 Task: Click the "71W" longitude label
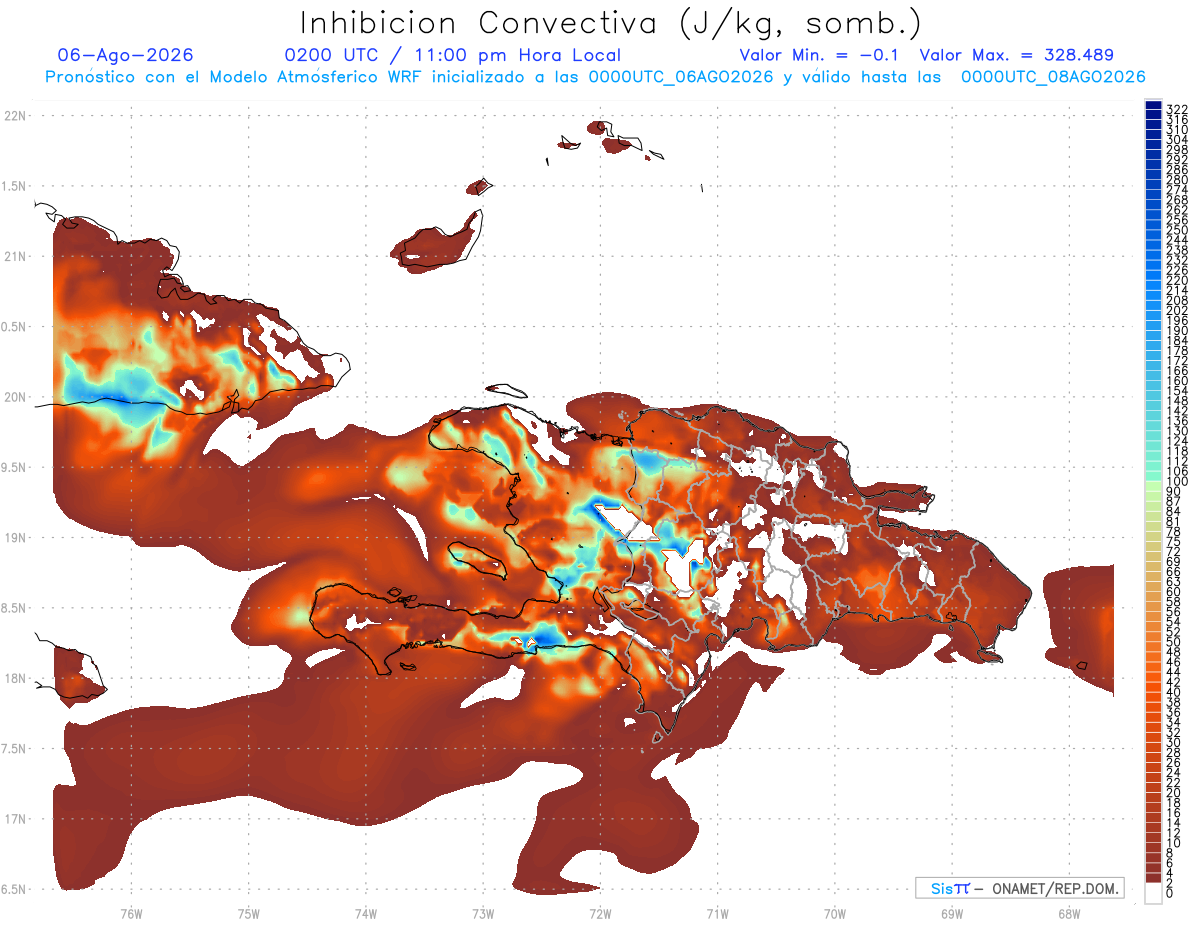[x=717, y=913]
